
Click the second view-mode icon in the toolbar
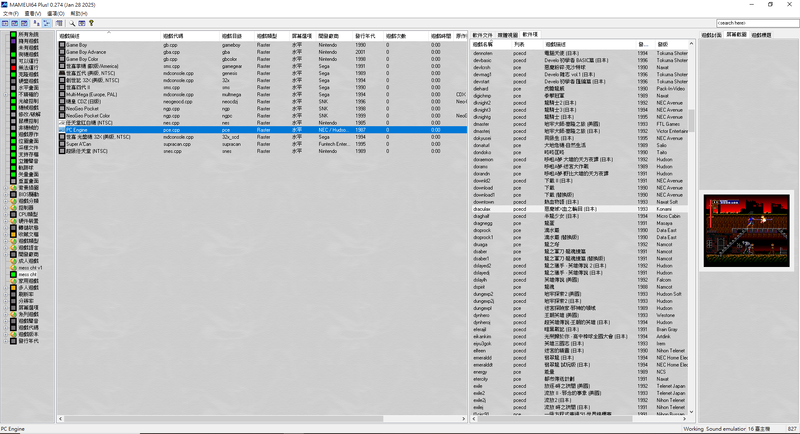pyautogui.click(x=15, y=23)
